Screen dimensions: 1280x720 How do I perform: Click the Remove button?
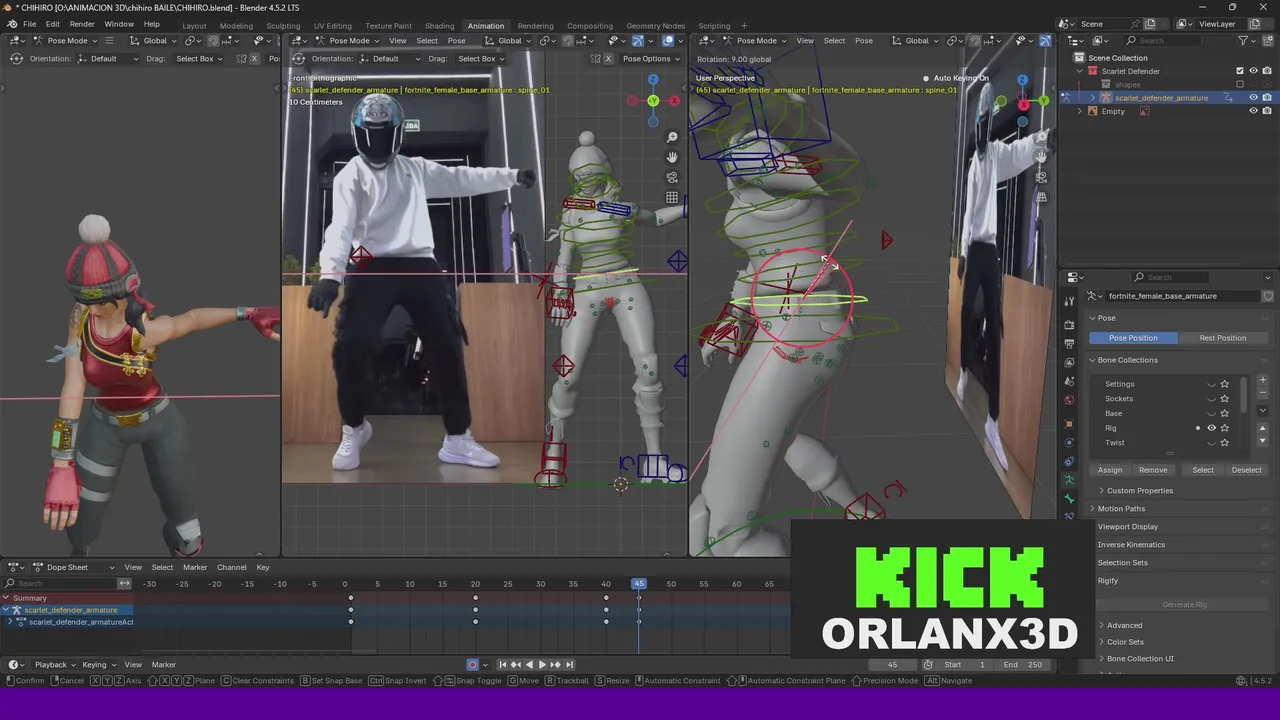tap(1153, 470)
